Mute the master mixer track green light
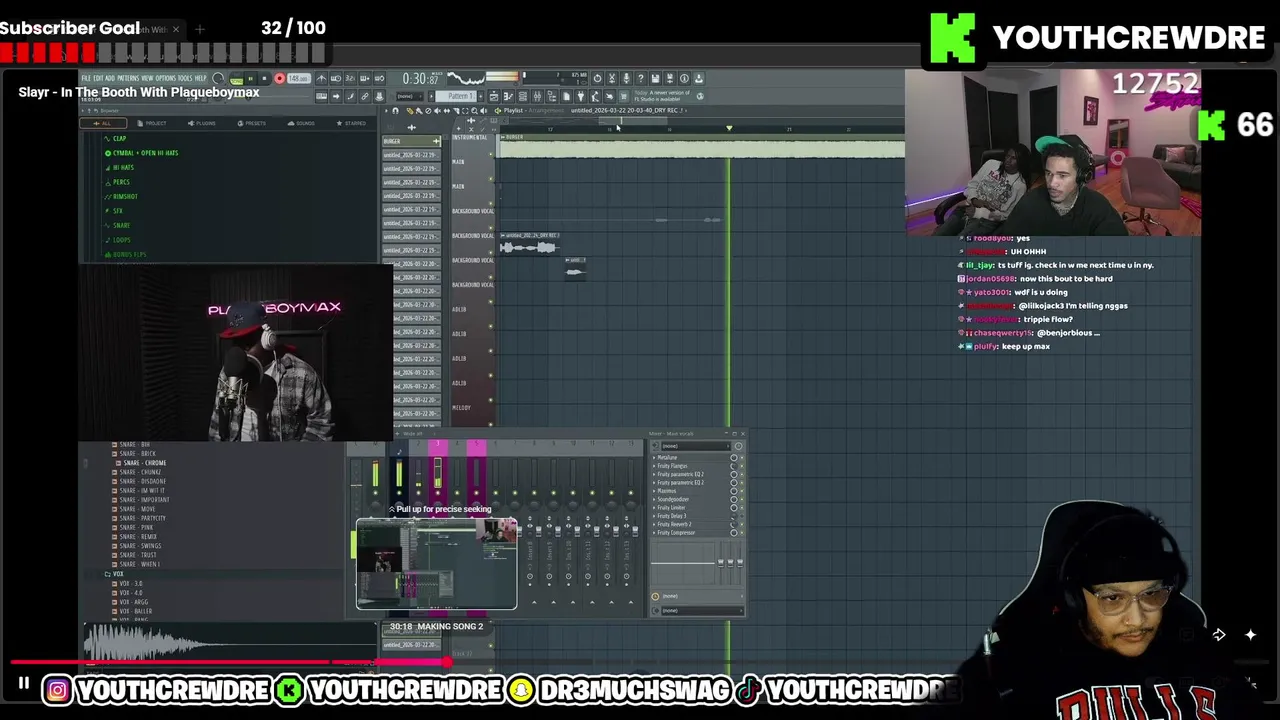1280x720 pixels. [375, 493]
